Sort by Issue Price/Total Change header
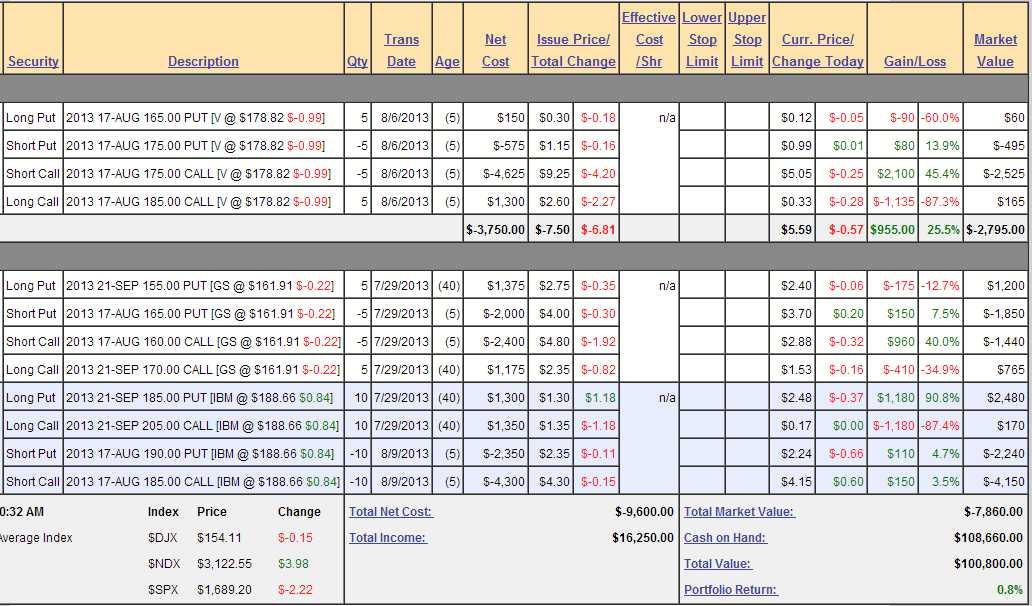The height and width of the screenshot is (606, 1032). [x=573, y=50]
